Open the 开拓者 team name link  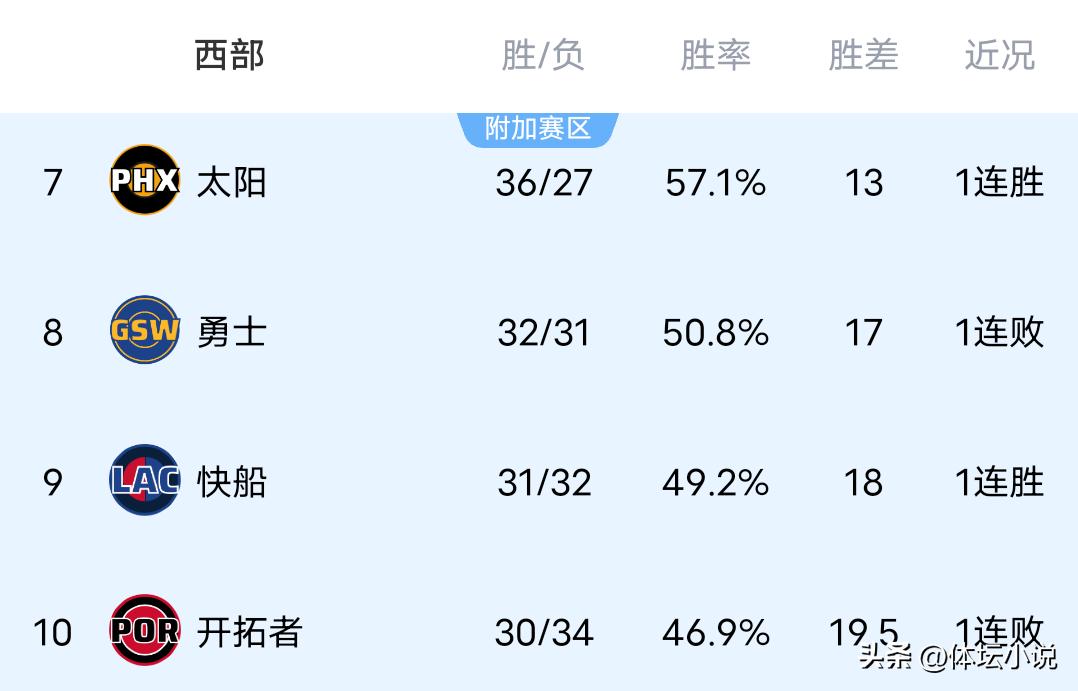tap(249, 632)
